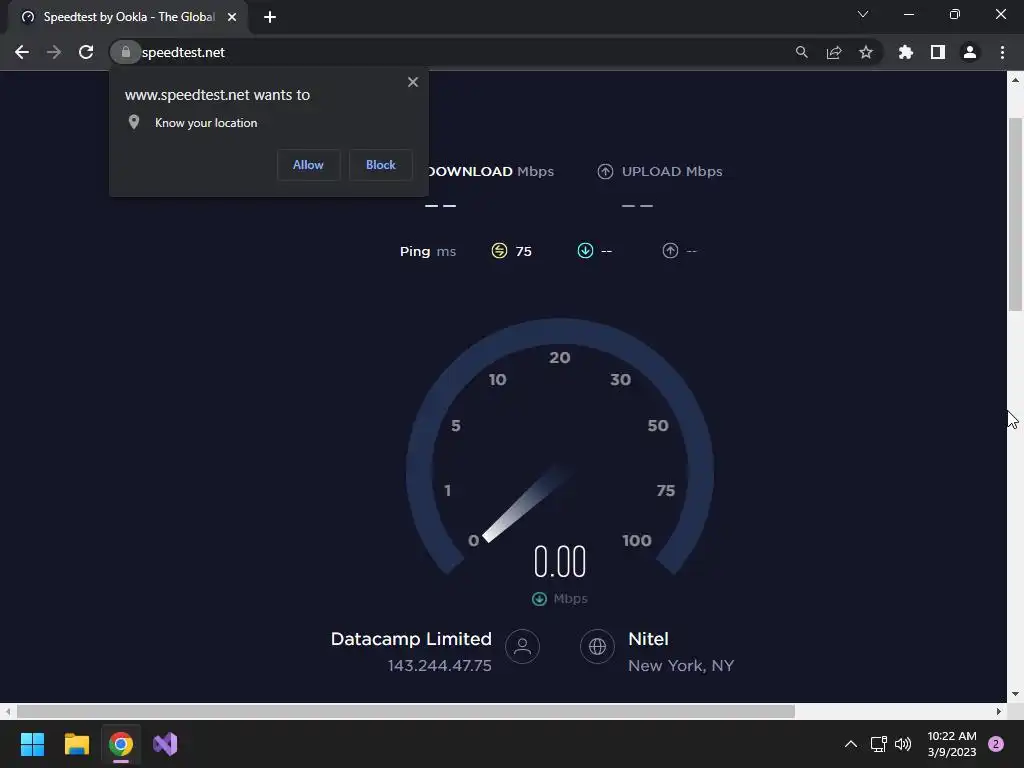The image size is (1024, 768).
Task: Click the scroll right arrow
Action: coord(999,711)
